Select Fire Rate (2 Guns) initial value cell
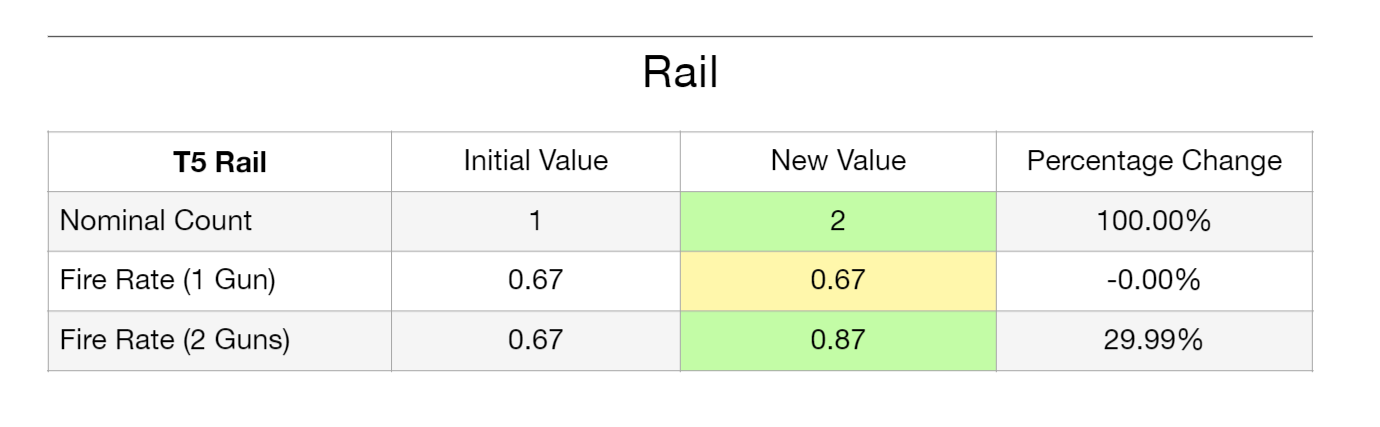The height and width of the screenshot is (427, 1380). pos(535,341)
